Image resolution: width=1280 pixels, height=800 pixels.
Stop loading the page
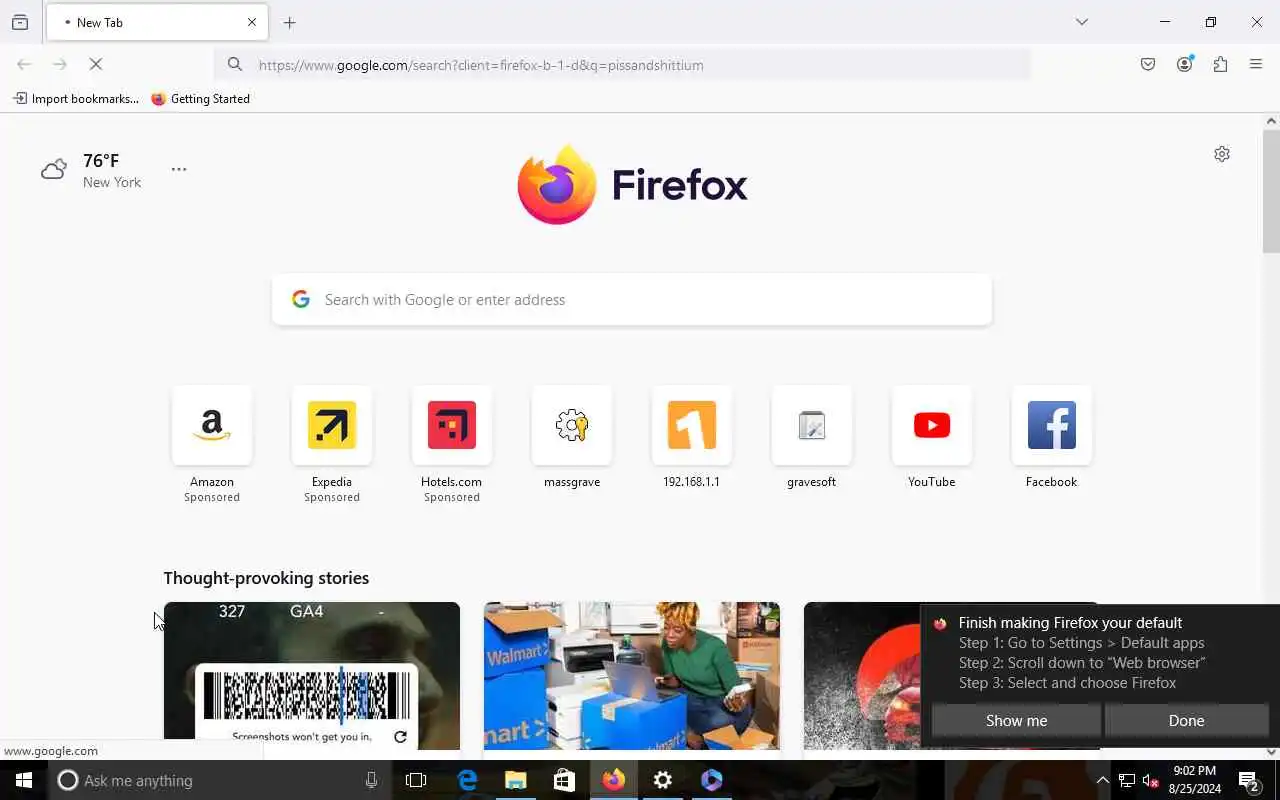(96, 64)
